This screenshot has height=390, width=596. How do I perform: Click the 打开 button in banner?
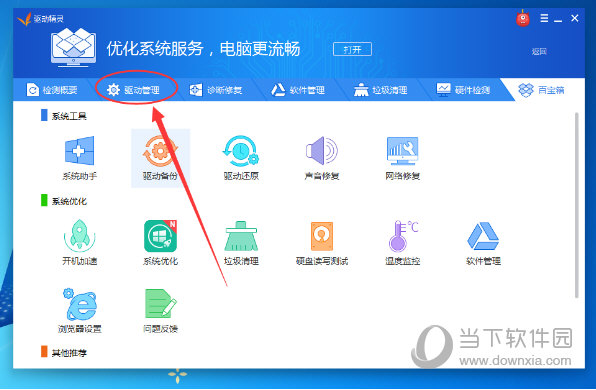(x=352, y=49)
